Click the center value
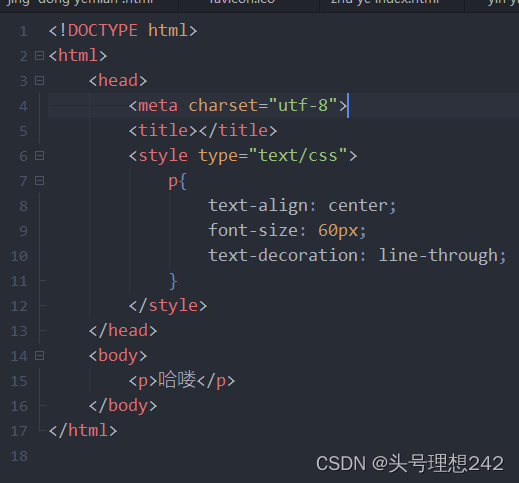This screenshot has height=483, width=519. (358, 206)
